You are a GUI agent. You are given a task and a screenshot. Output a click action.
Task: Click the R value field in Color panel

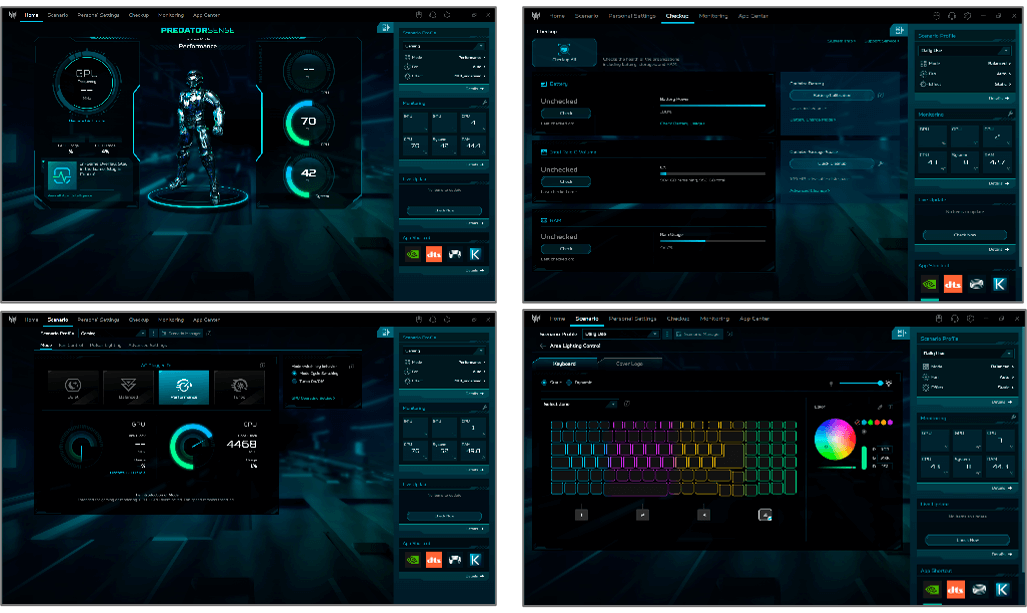(x=885, y=449)
